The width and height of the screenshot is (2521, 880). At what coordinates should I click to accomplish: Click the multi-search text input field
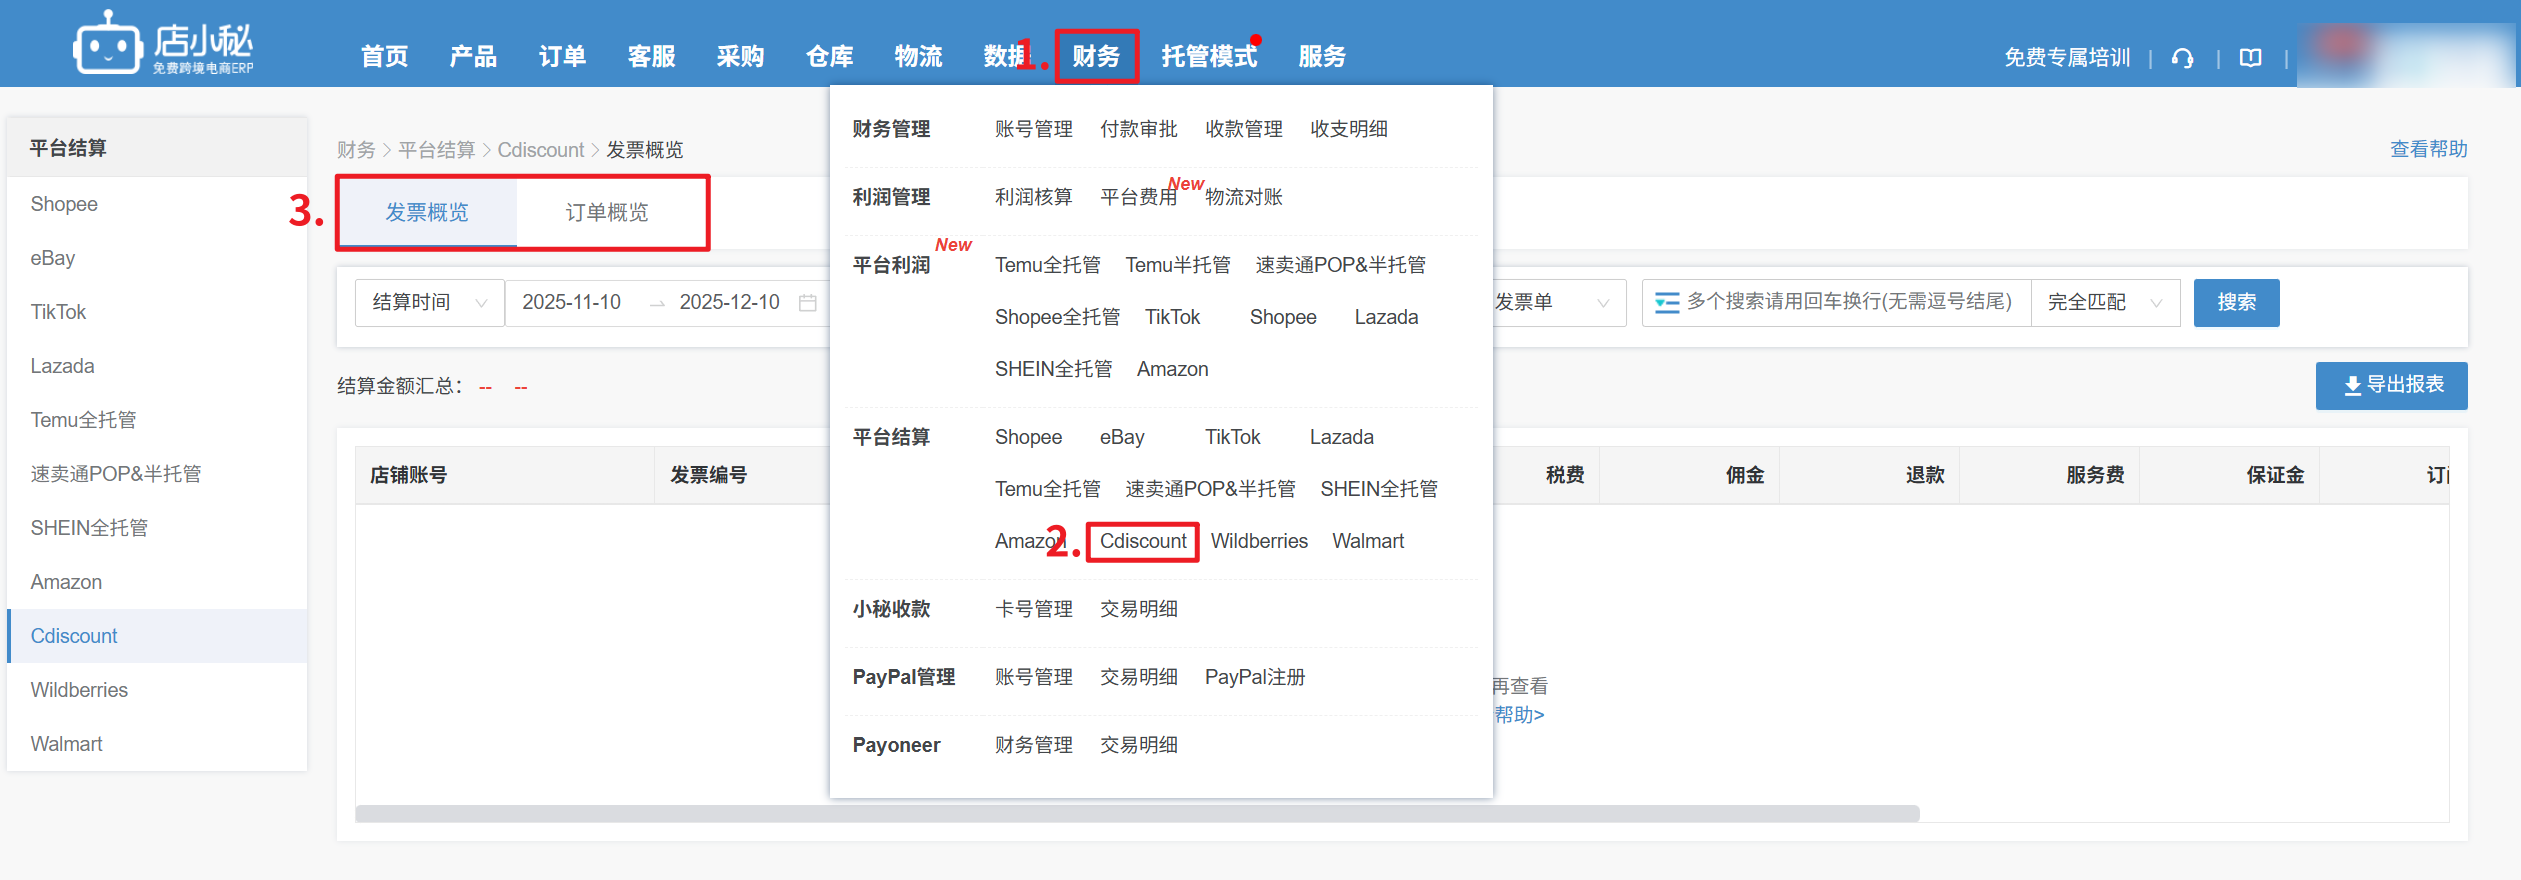(1850, 303)
